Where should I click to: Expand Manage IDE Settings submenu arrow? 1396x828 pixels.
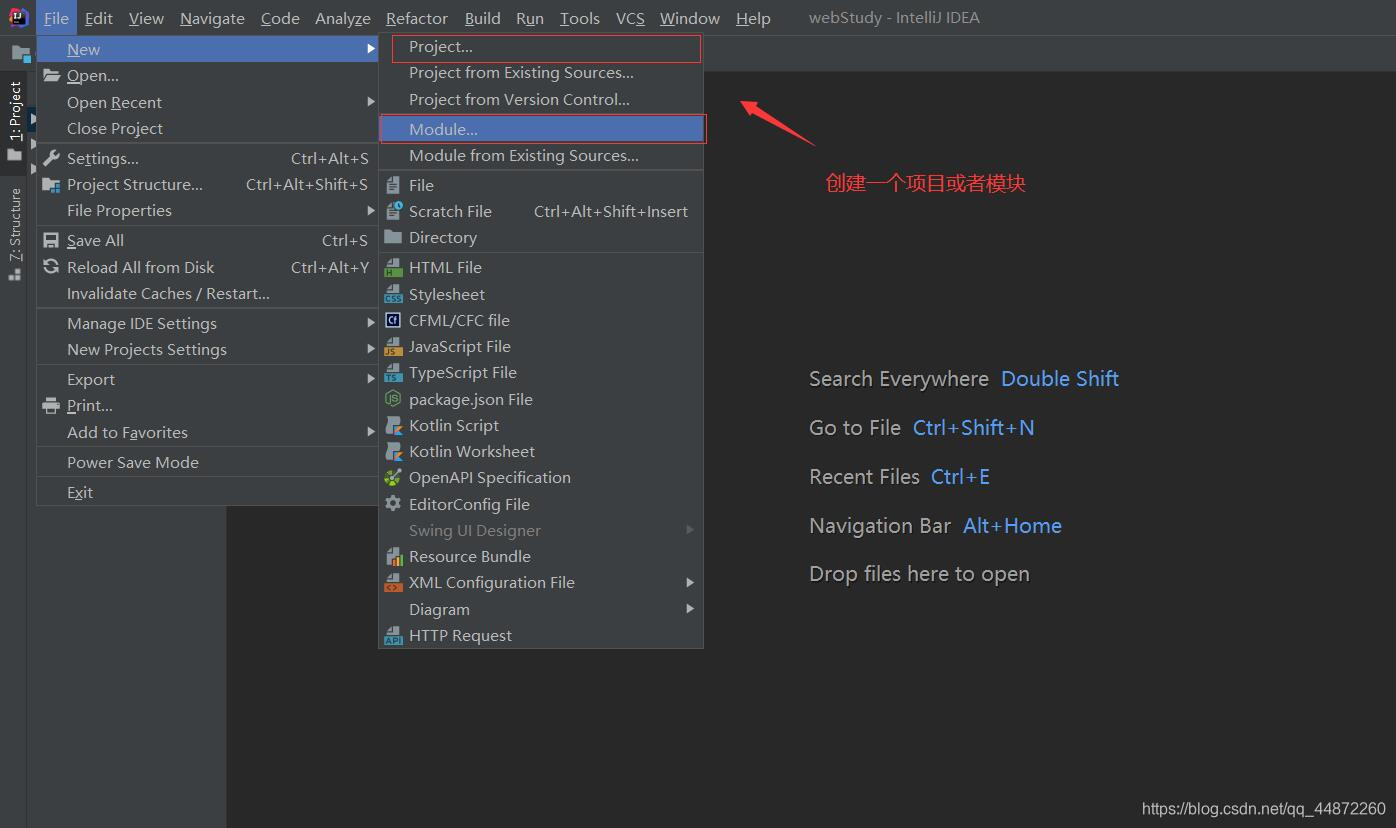point(371,323)
